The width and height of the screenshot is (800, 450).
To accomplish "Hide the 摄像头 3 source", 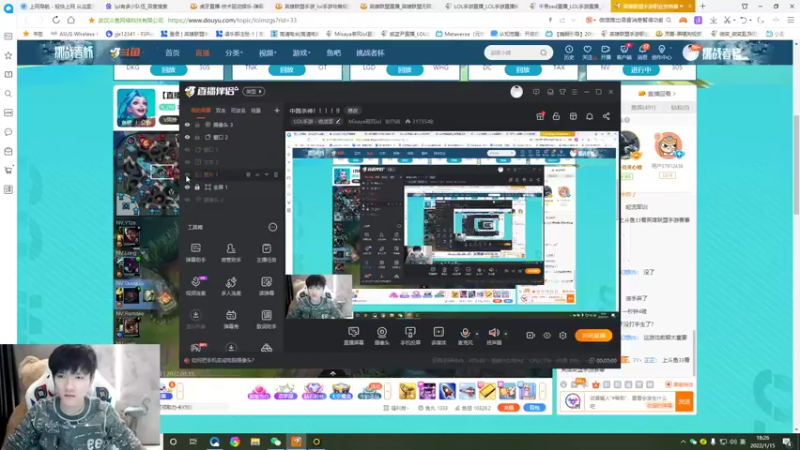I will click(187, 124).
